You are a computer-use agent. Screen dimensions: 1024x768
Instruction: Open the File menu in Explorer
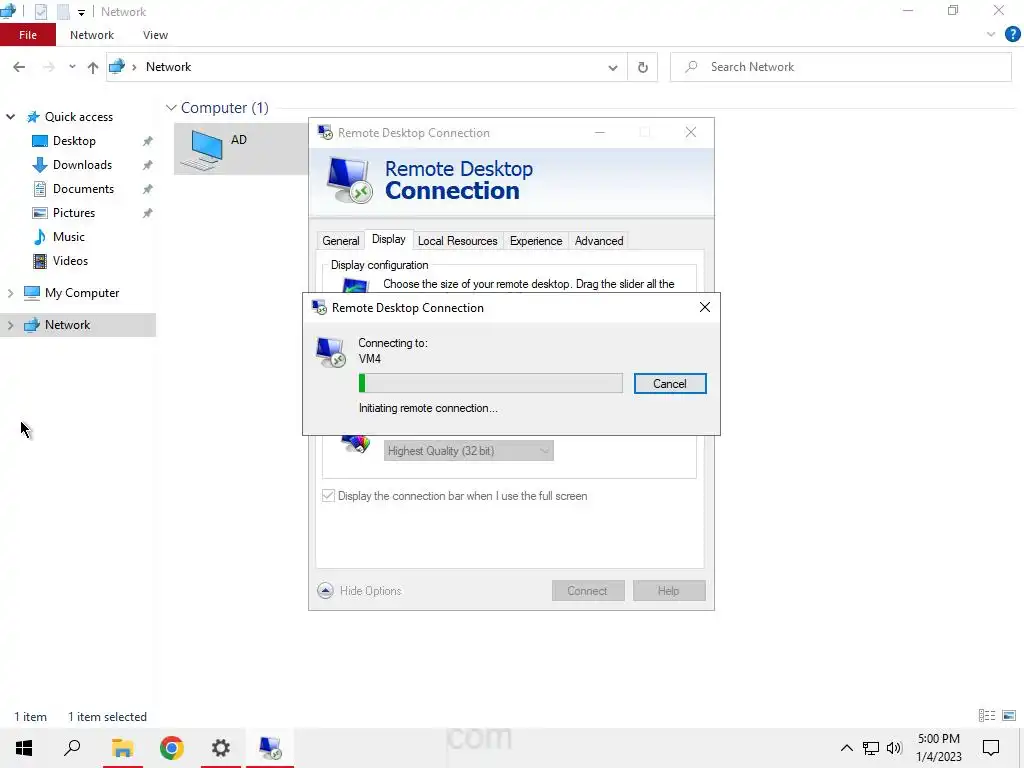27,35
